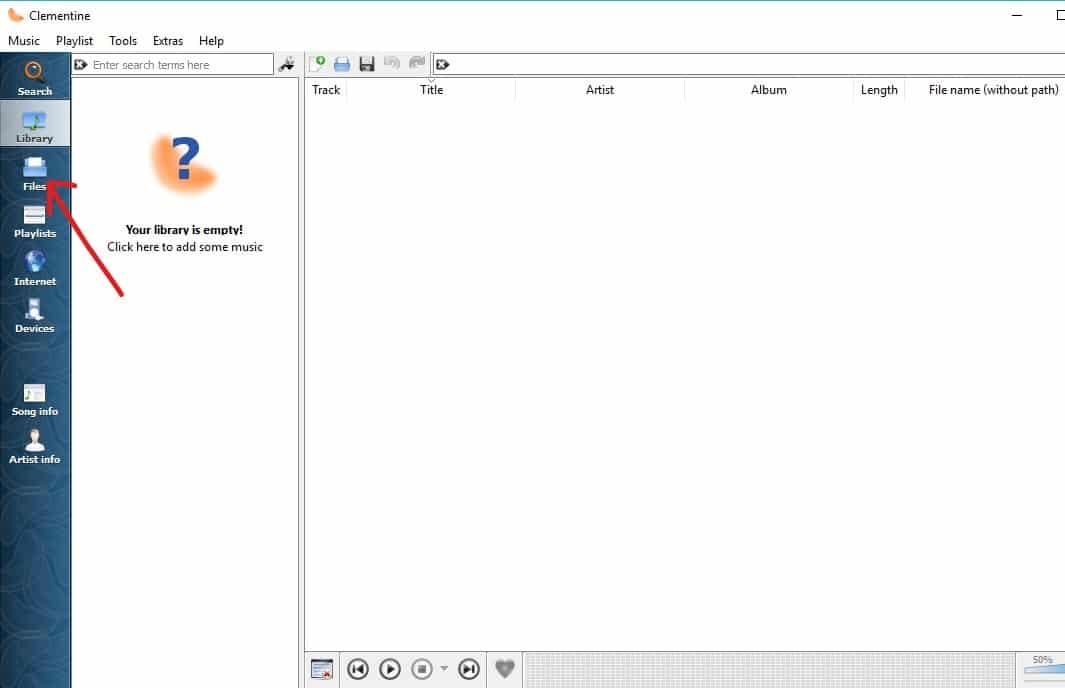This screenshot has width=1065, height=688.
Task: Clear the library search field icon
Action: tap(81, 65)
